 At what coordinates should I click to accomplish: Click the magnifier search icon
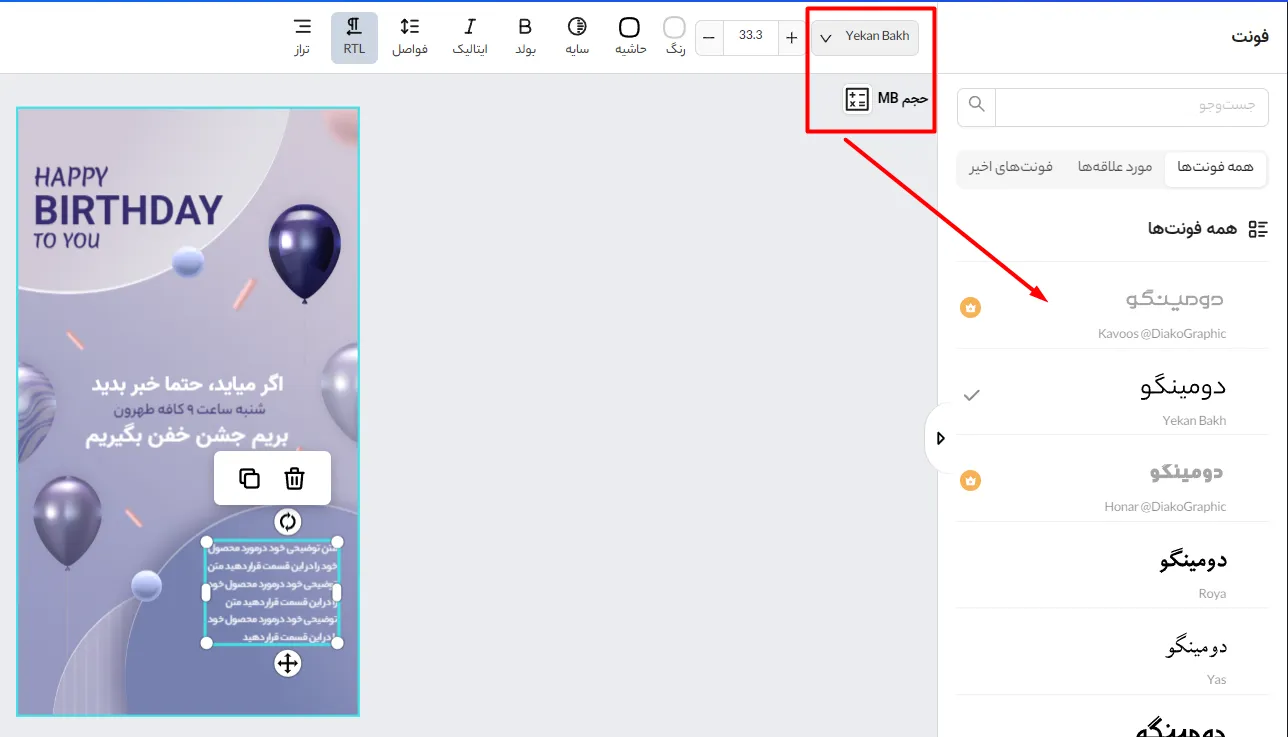coord(977,104)
